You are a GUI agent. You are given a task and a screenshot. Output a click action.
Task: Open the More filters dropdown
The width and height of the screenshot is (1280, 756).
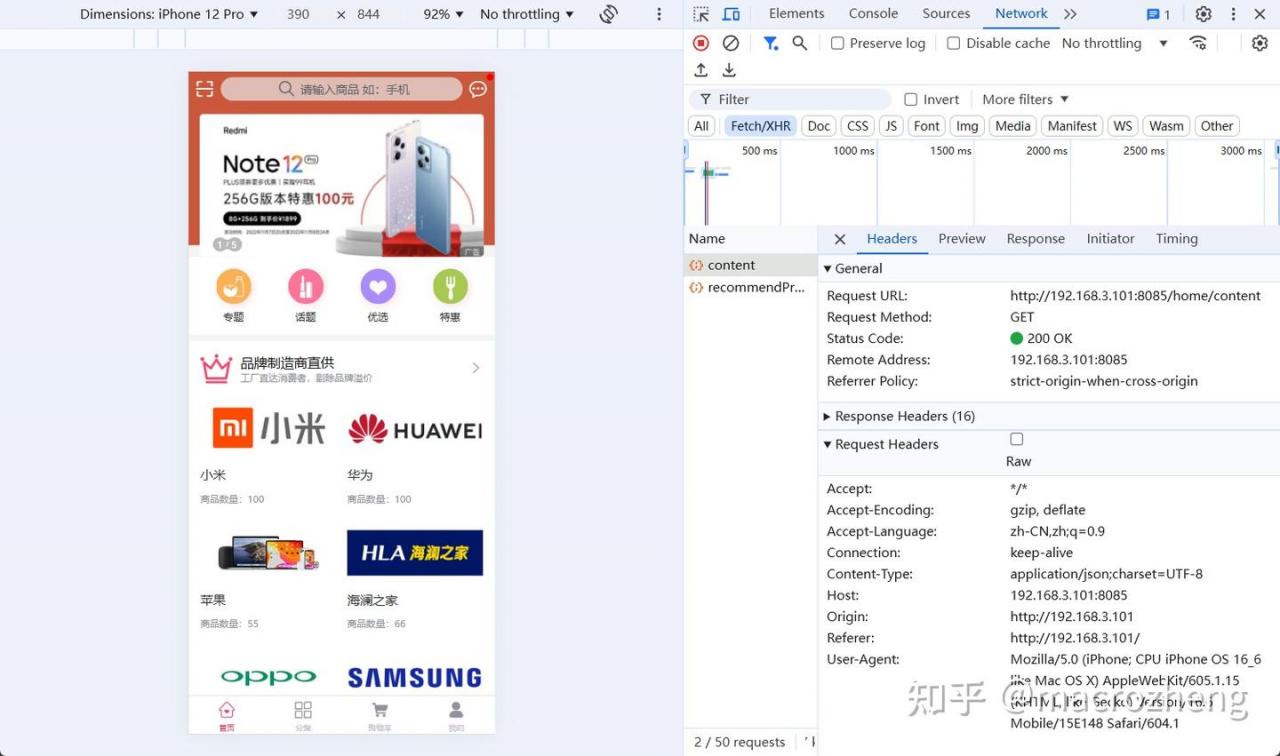pyautogui.click(x=1026, y=99)
